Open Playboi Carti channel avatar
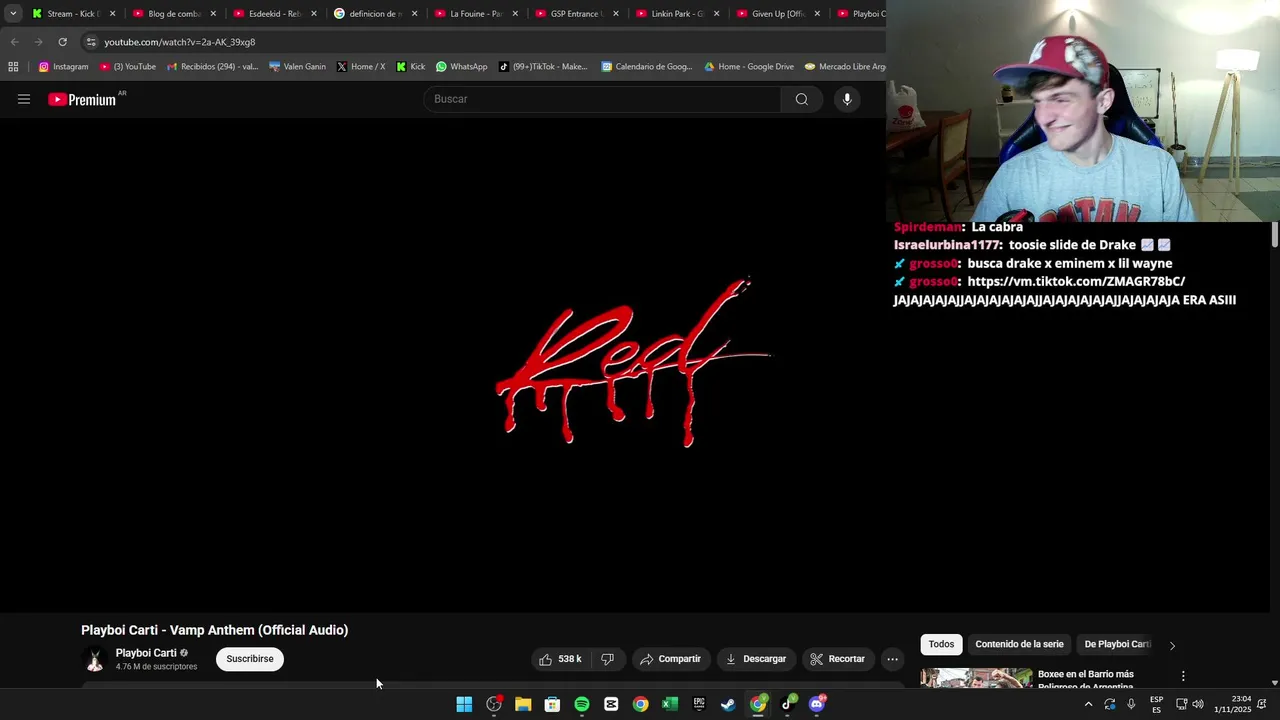Screen dimensions: 1280x720 tap(95, 659)
